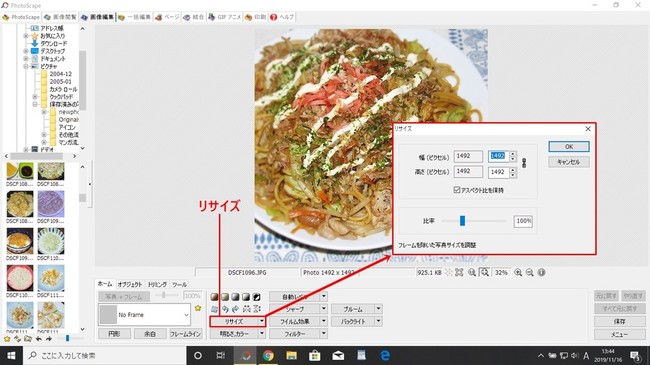
Task: Click the 比率 ratio slider handle
Action: [x=462, y=221]
